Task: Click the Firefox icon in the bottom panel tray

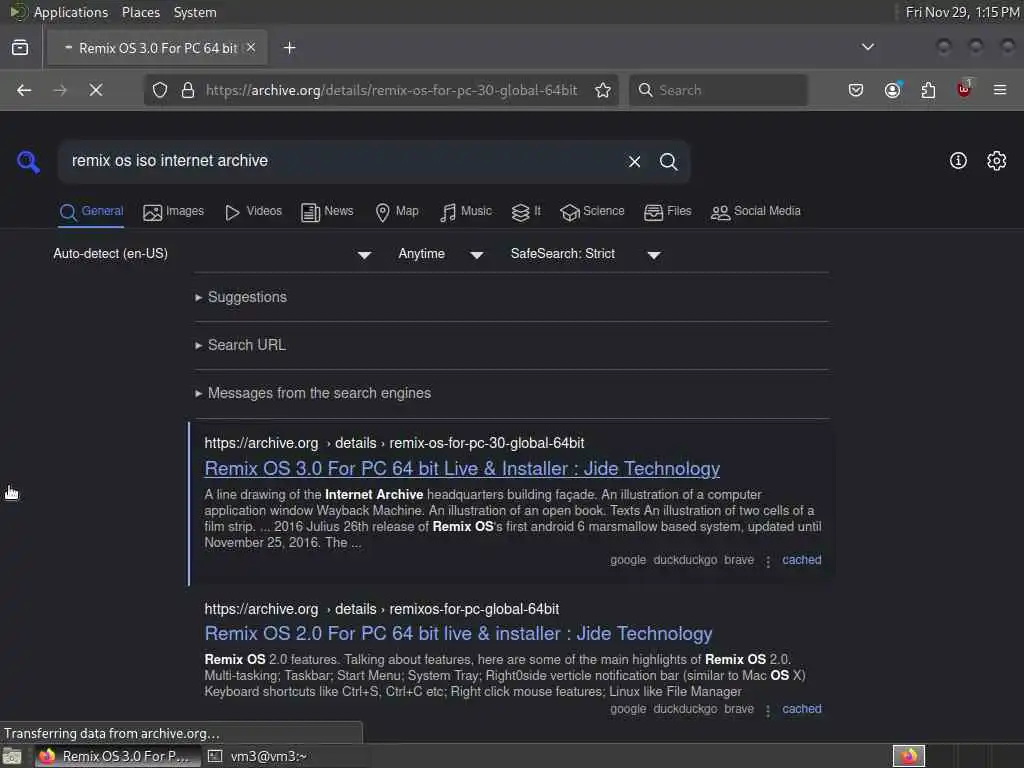Action: pyautogui.click(x=909, y=756)
